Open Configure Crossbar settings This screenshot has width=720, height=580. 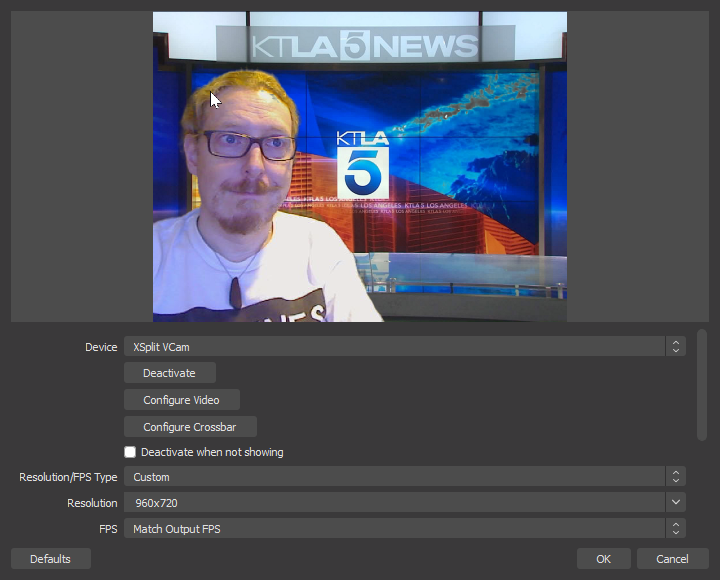(190, 427)
